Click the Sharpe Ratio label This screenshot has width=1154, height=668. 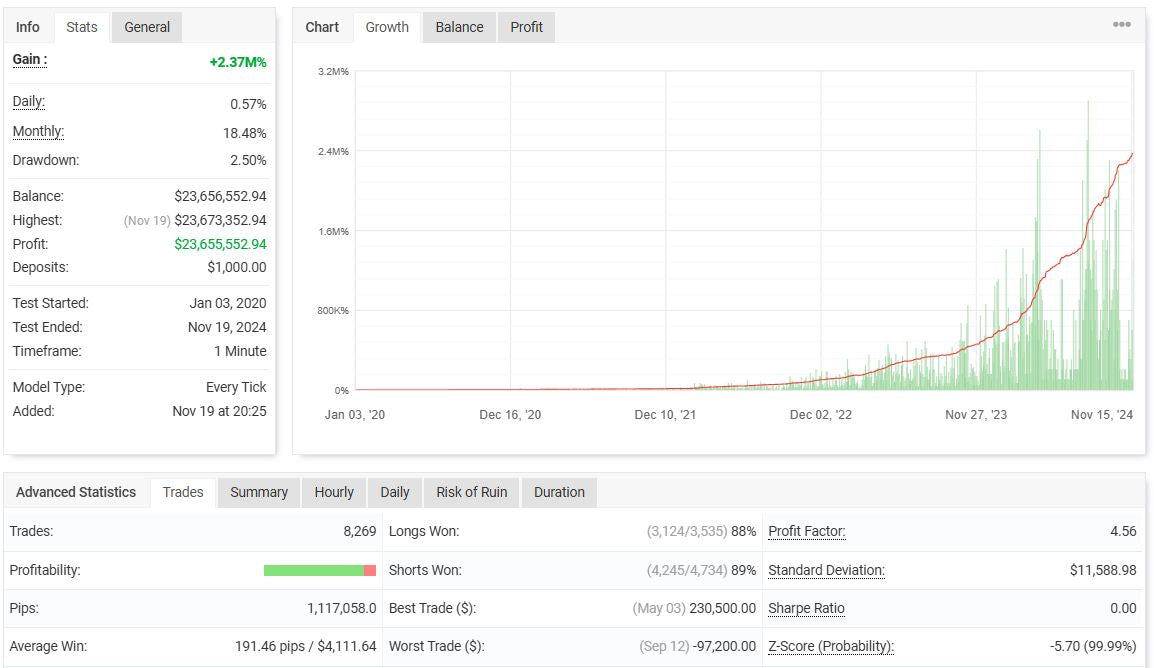(x=806, y=608)
